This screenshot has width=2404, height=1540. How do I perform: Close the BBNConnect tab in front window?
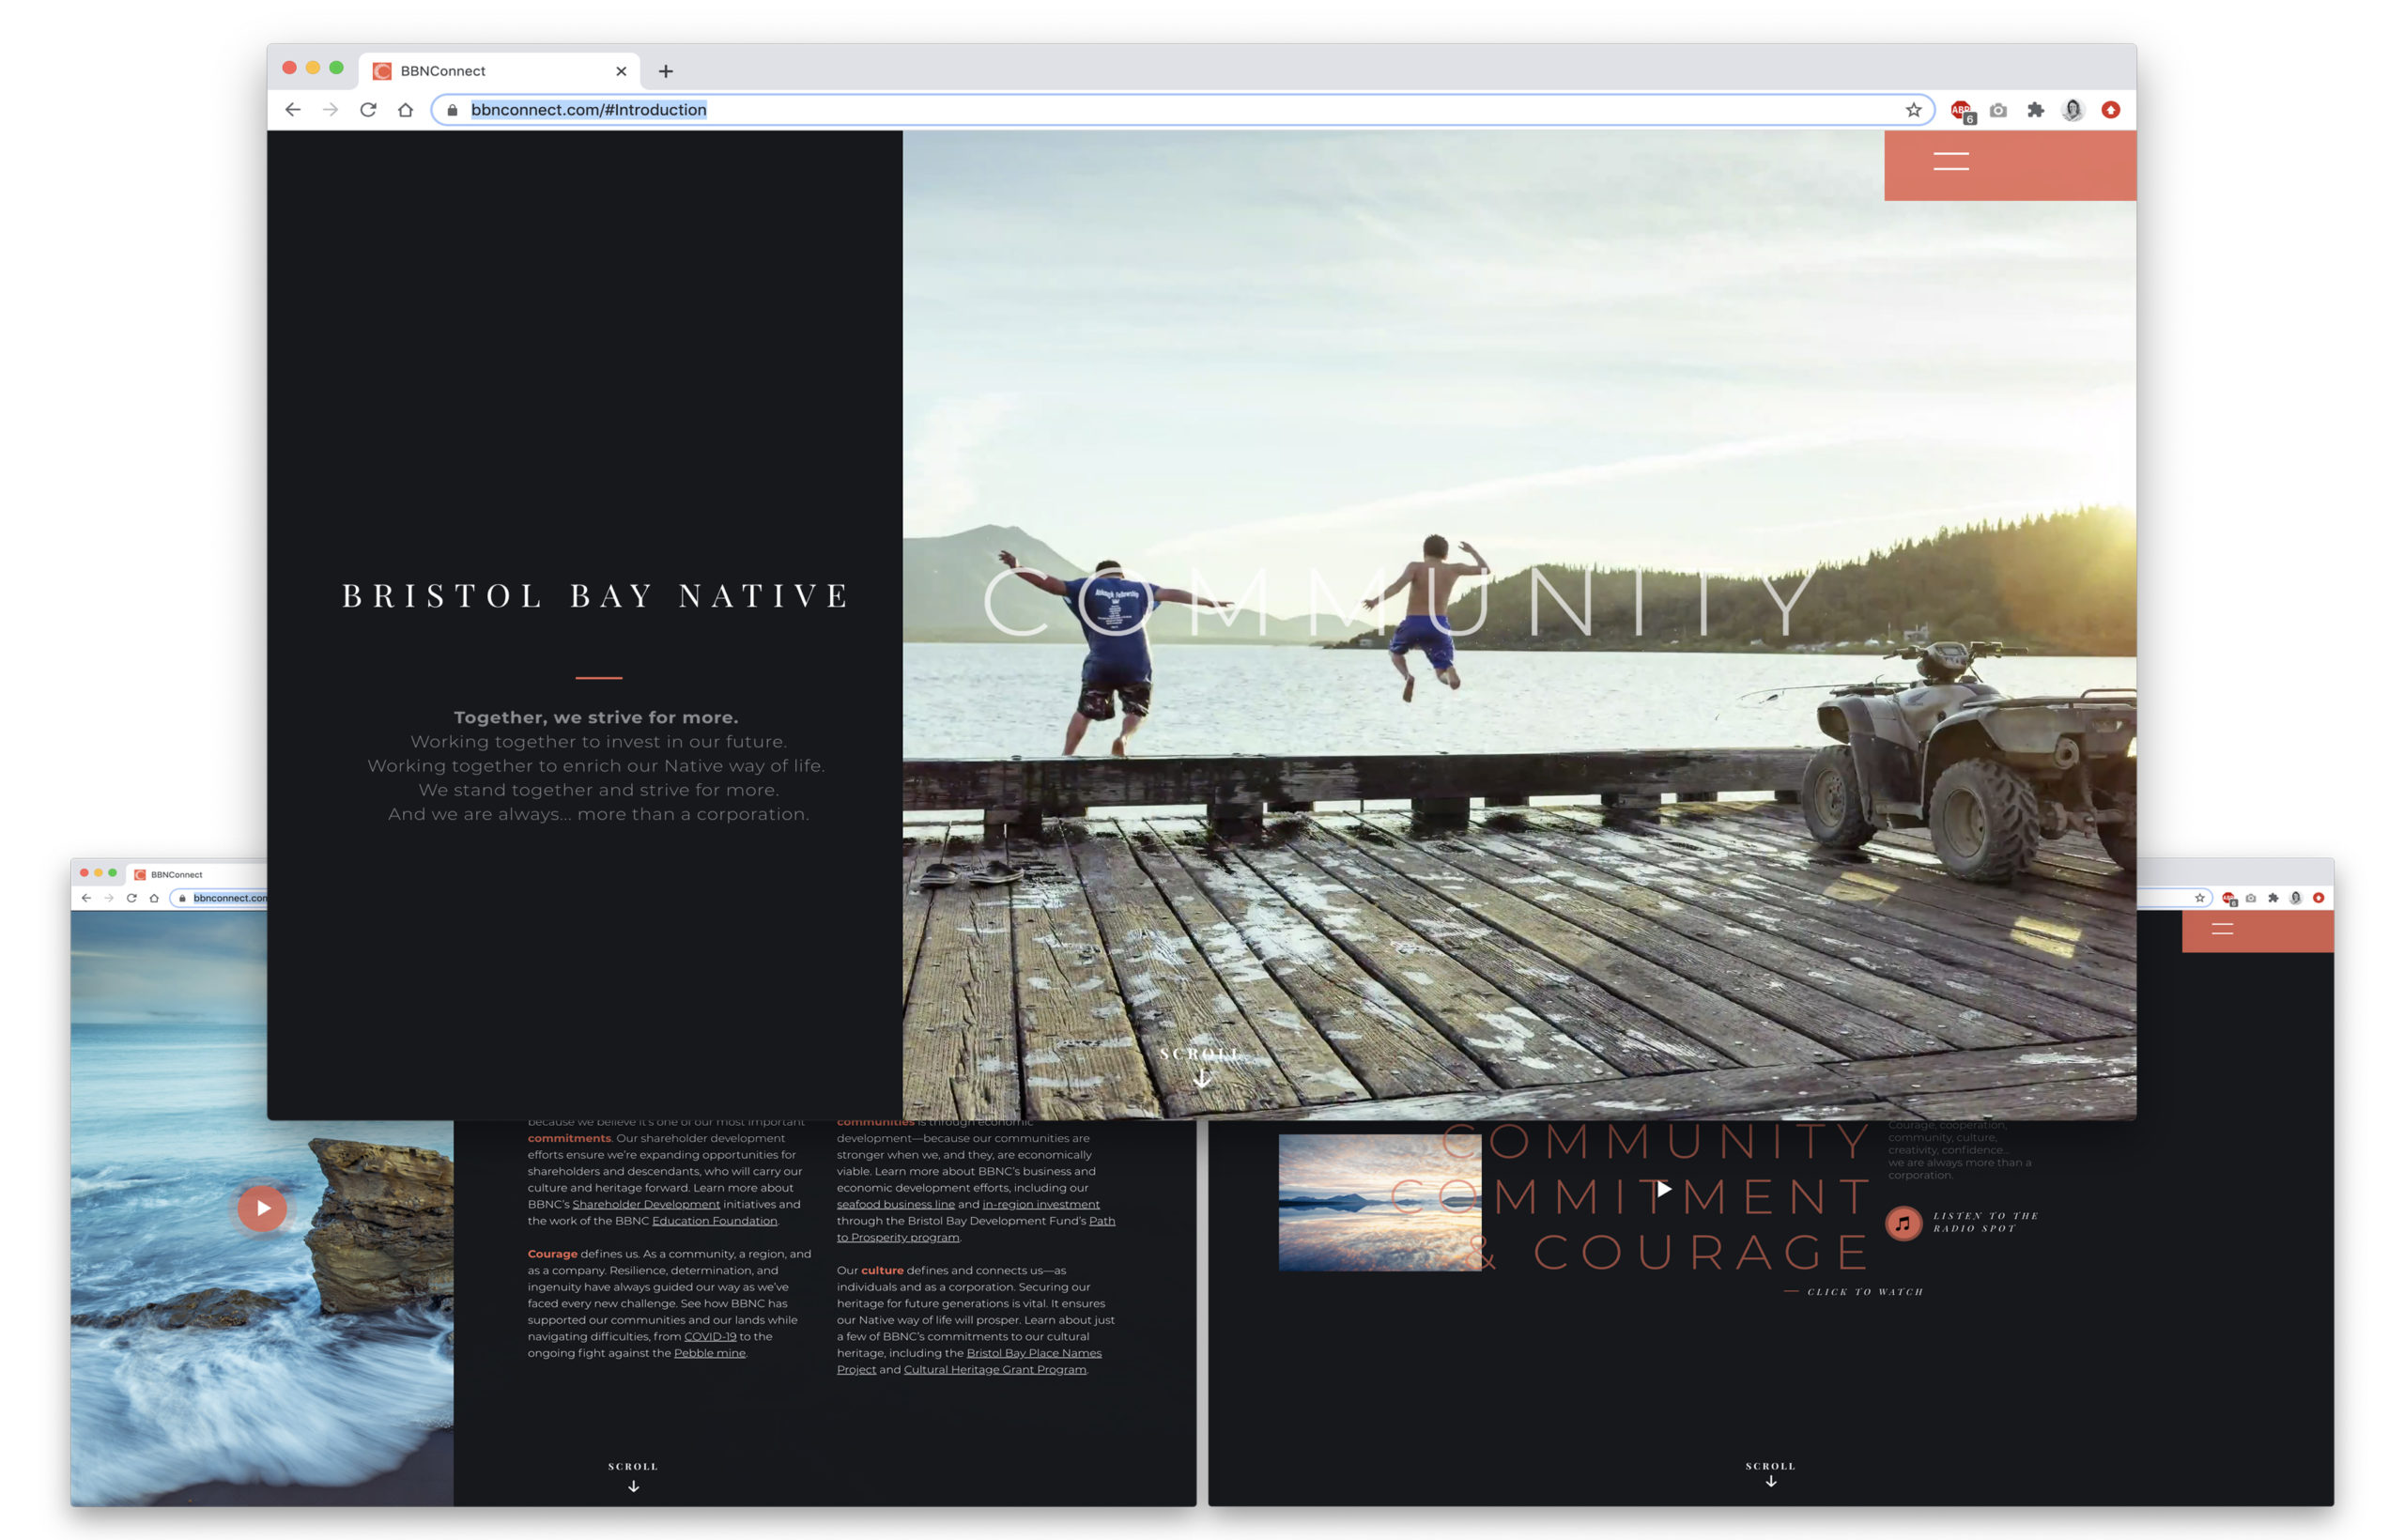[x=621, y=71]
